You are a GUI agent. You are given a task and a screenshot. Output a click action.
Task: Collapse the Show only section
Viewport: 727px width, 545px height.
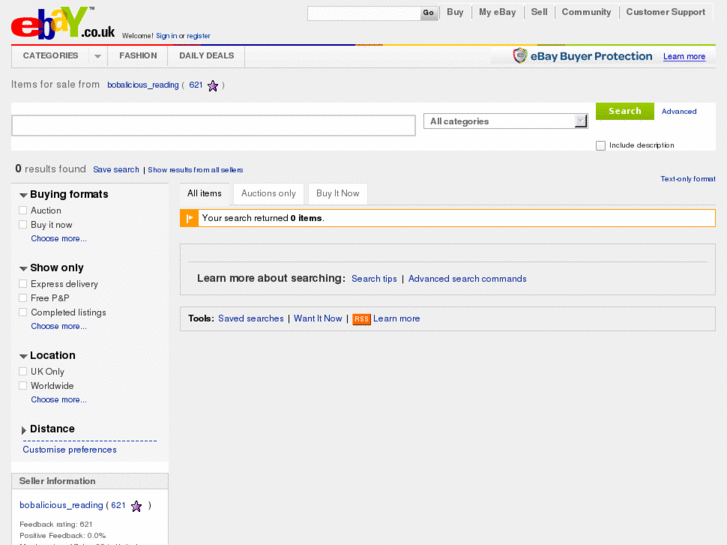pos(23,269)
